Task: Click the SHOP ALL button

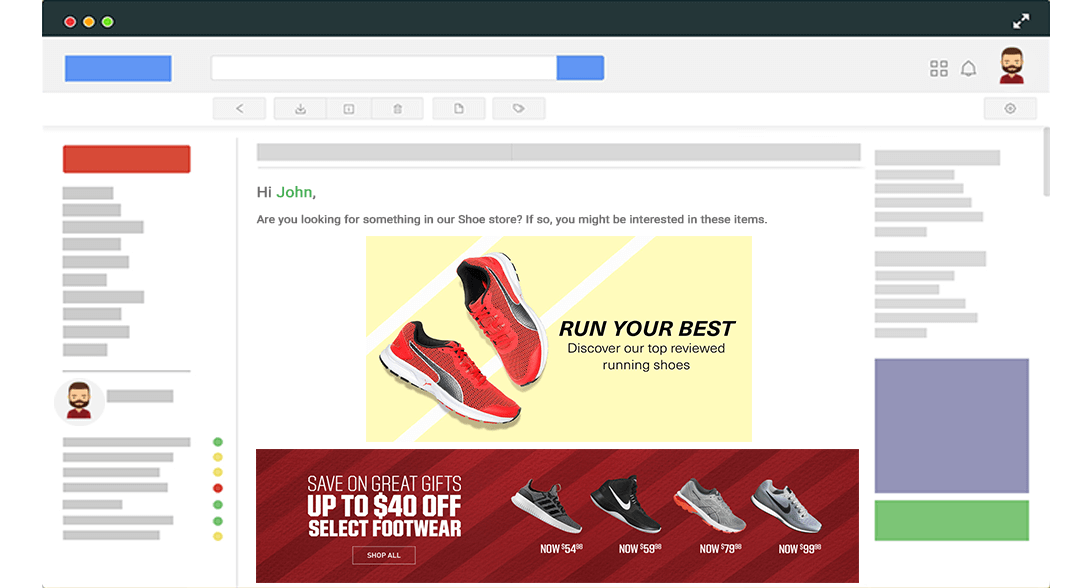Action: [x=383, y=555]
